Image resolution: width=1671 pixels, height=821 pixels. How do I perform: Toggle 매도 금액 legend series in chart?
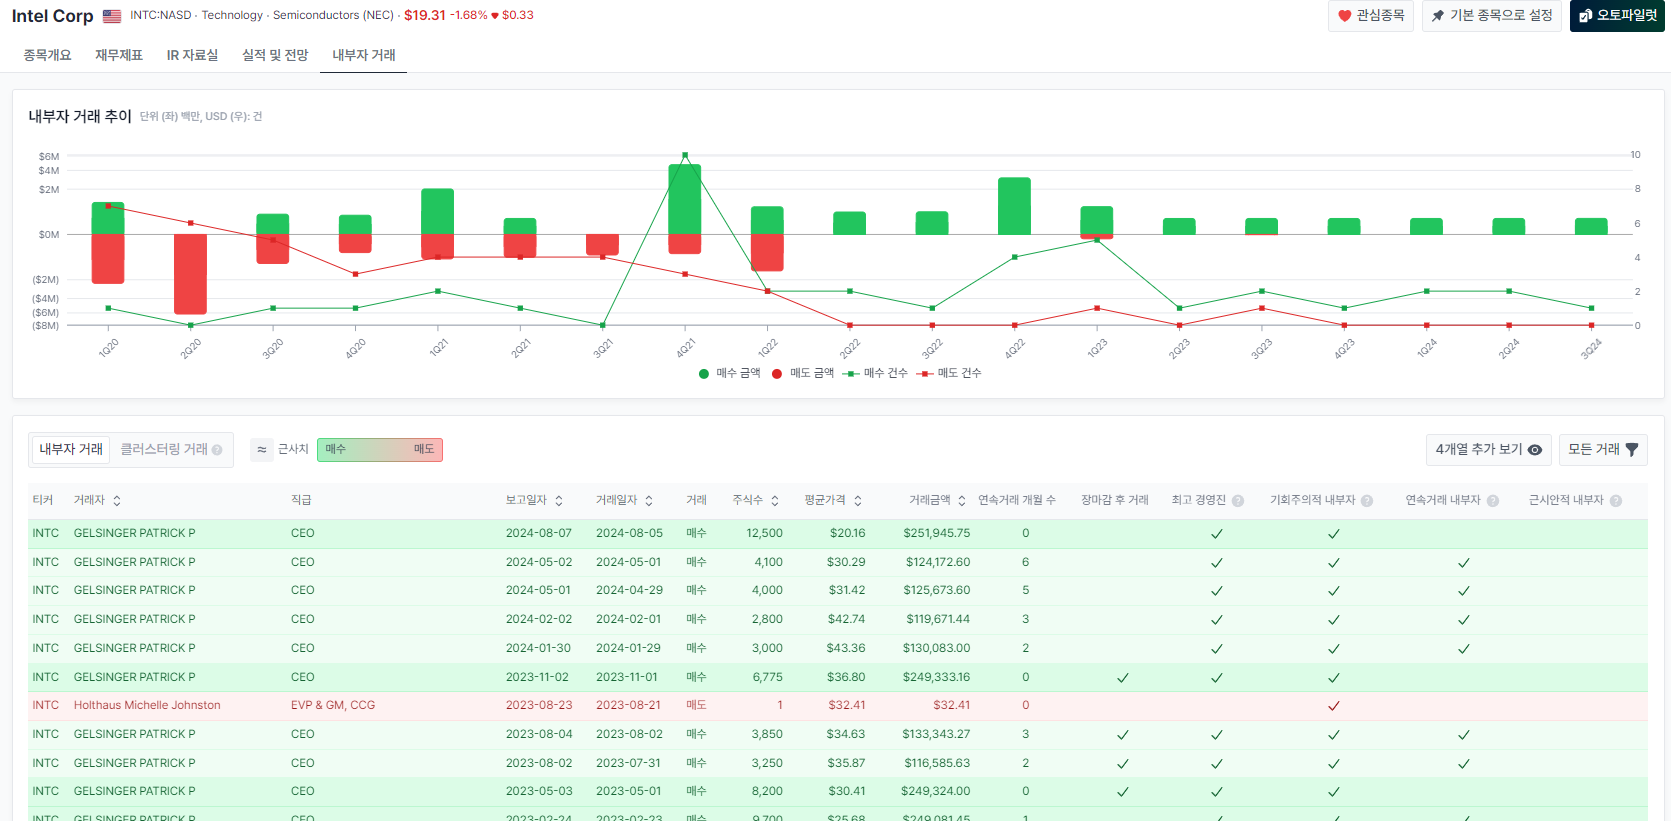803,373
